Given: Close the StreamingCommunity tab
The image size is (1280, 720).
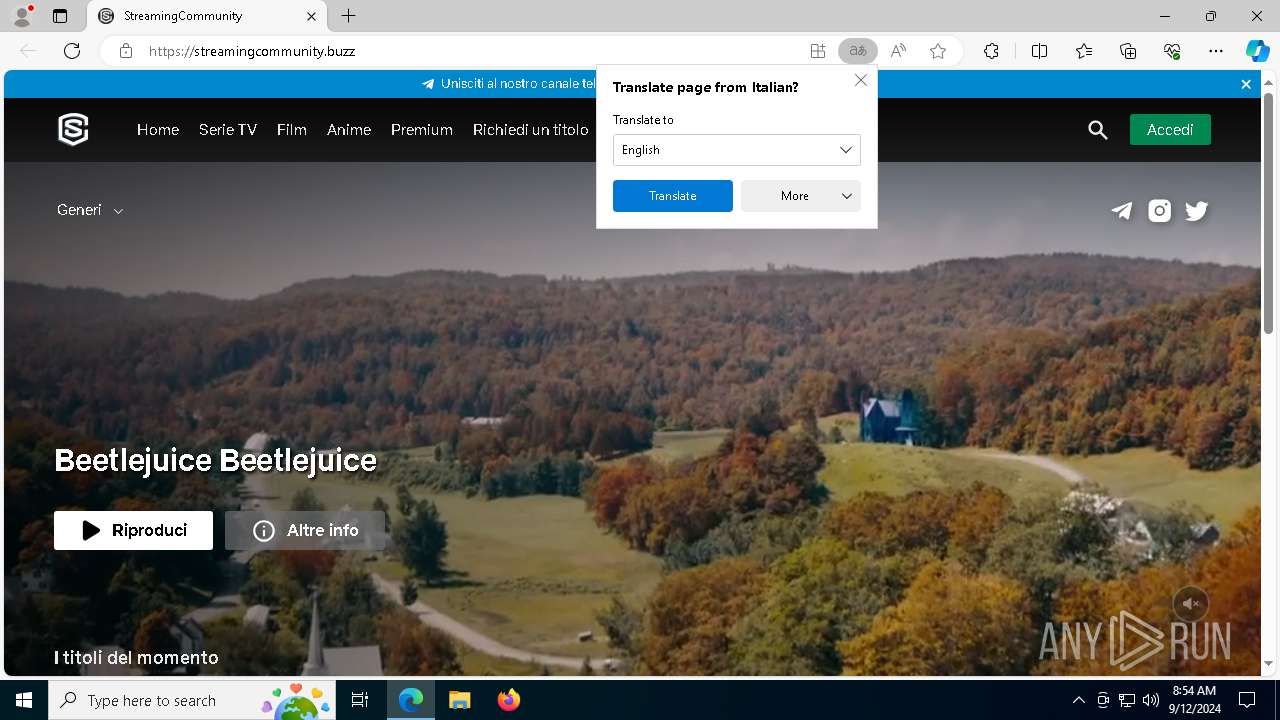Looking at the screenshot, I should [311, 16].
